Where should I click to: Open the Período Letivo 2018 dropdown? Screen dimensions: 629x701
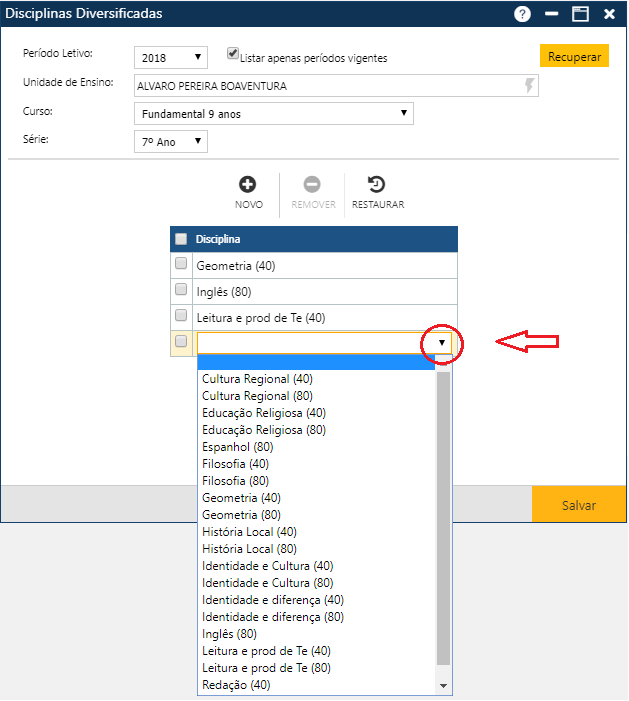pos(170,57)
